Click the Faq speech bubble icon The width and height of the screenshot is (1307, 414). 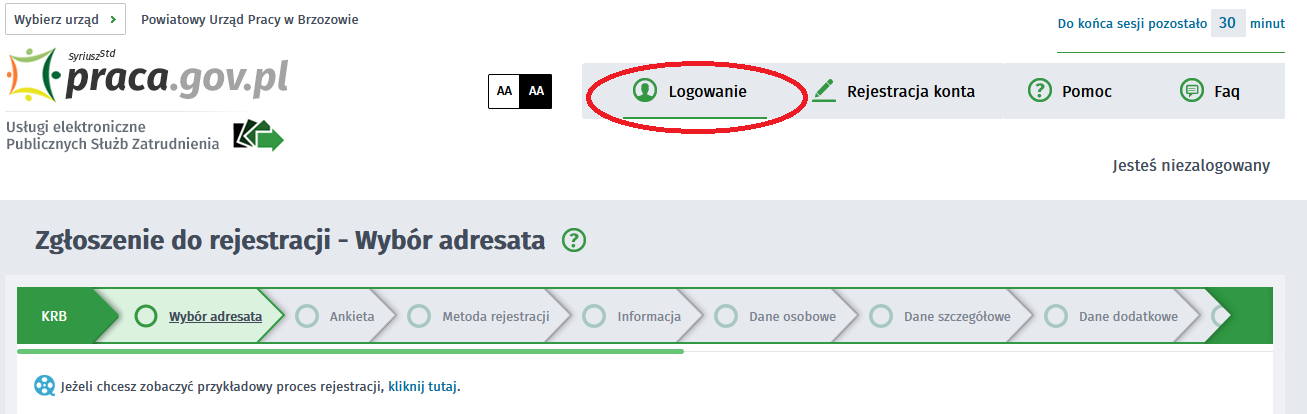coord(1191,91)
